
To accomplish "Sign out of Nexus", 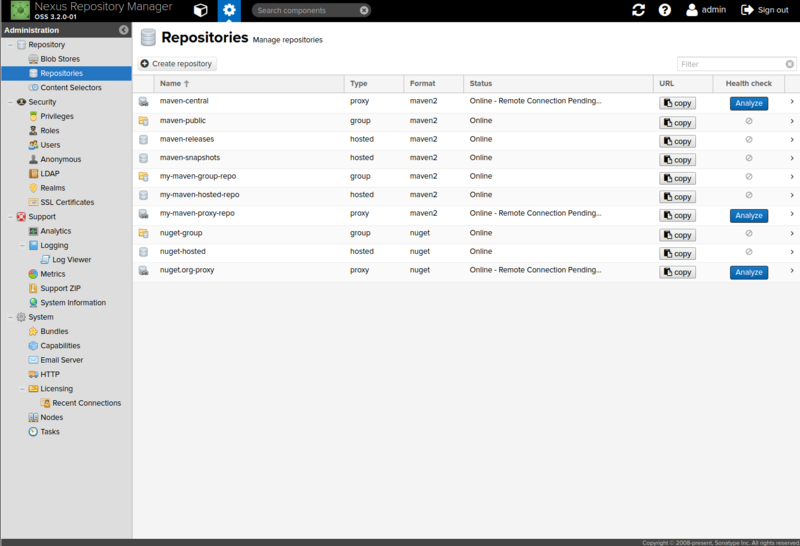I will tap(764, 10).
